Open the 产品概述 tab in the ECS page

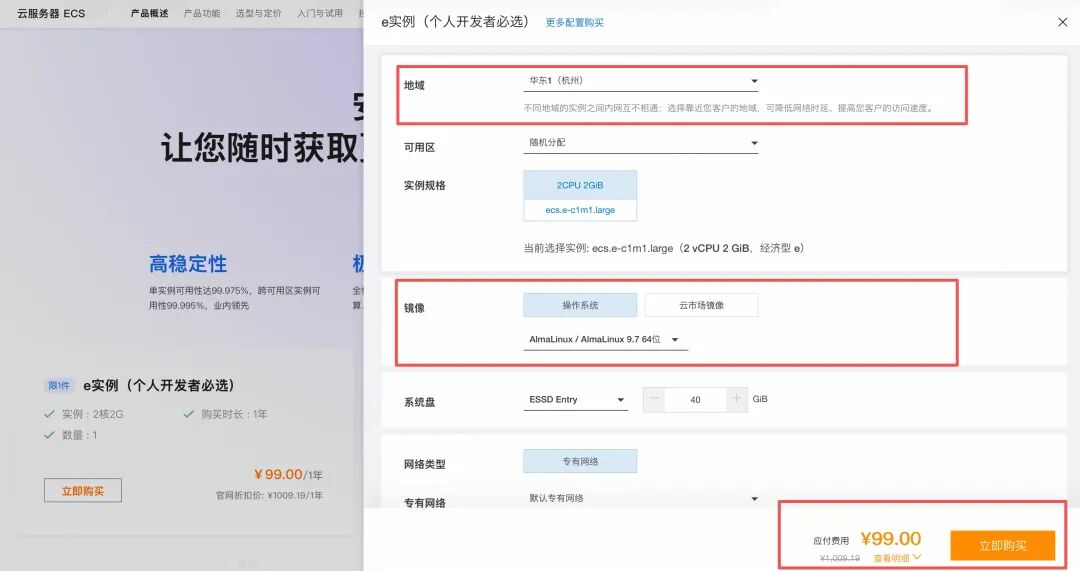[x=149, y=13]
